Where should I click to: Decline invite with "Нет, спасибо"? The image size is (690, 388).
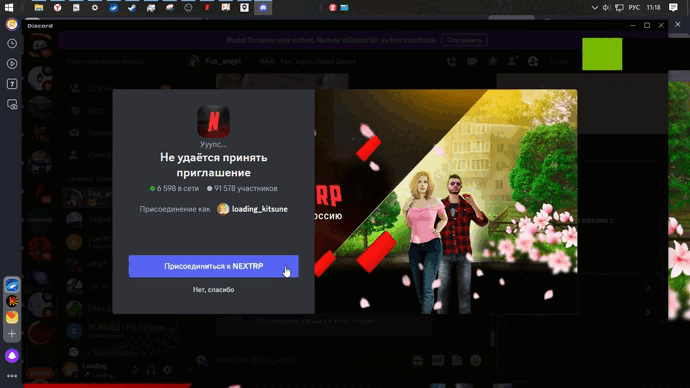click(x=213, y=289)
